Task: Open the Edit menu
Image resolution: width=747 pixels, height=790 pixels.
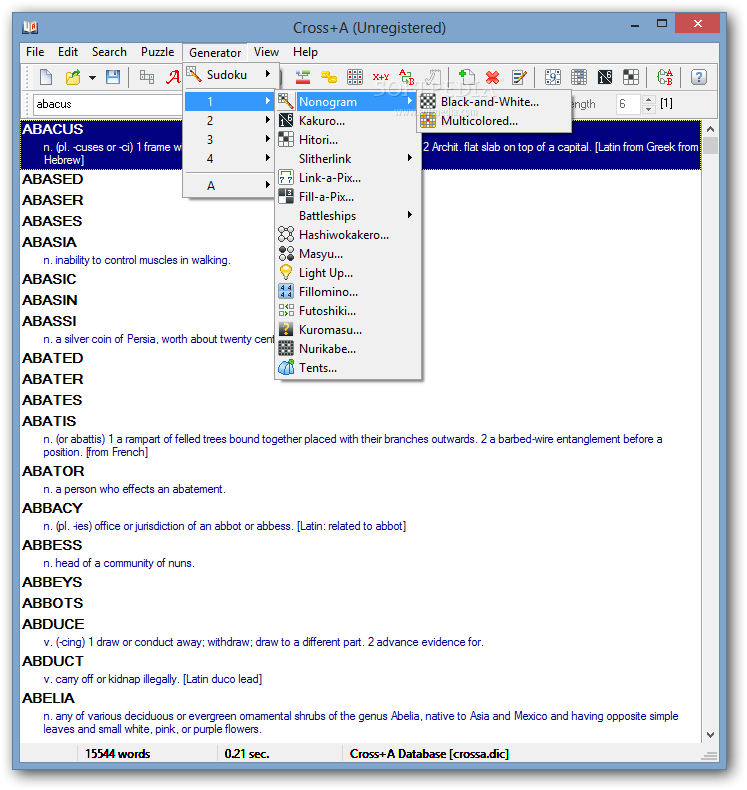Action: tap(68, 52)
